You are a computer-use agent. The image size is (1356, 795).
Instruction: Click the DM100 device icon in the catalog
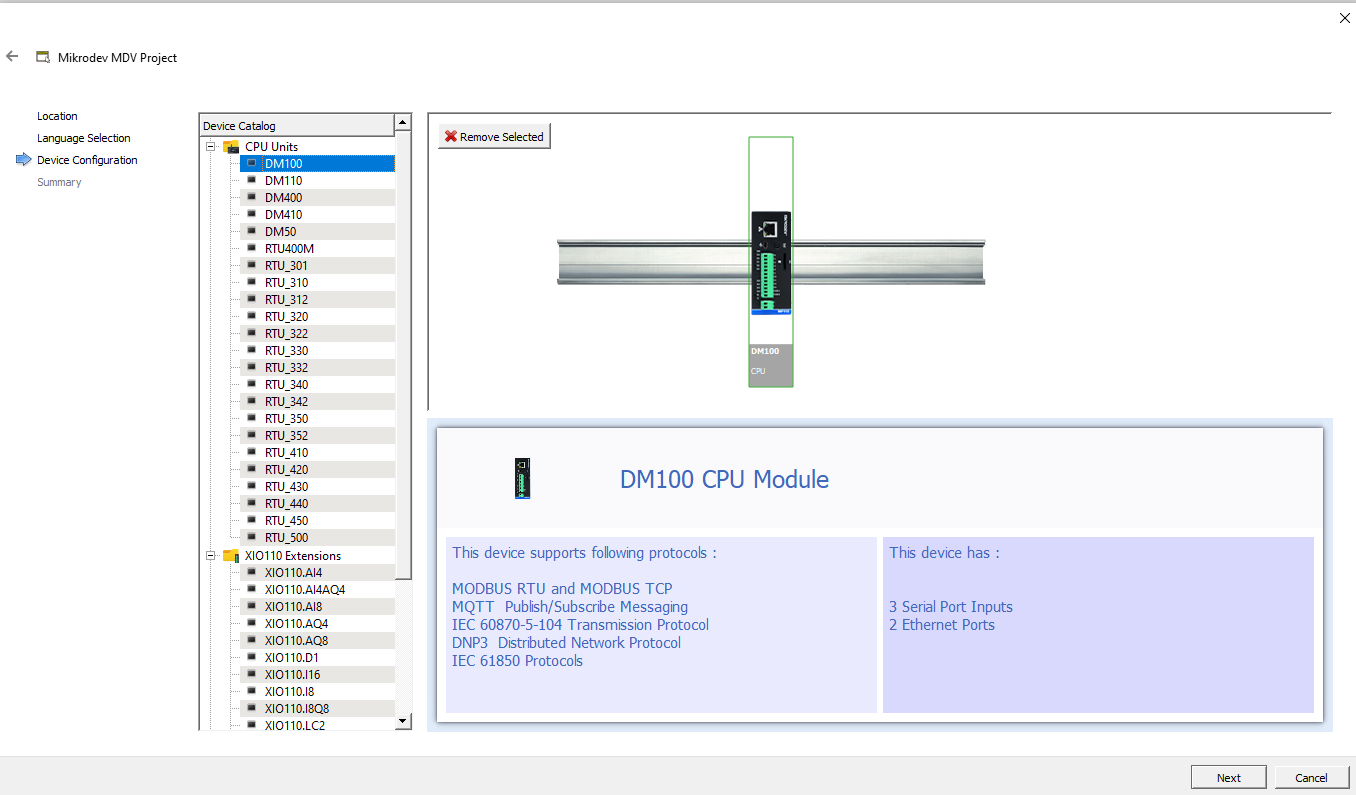pos(252,163)
